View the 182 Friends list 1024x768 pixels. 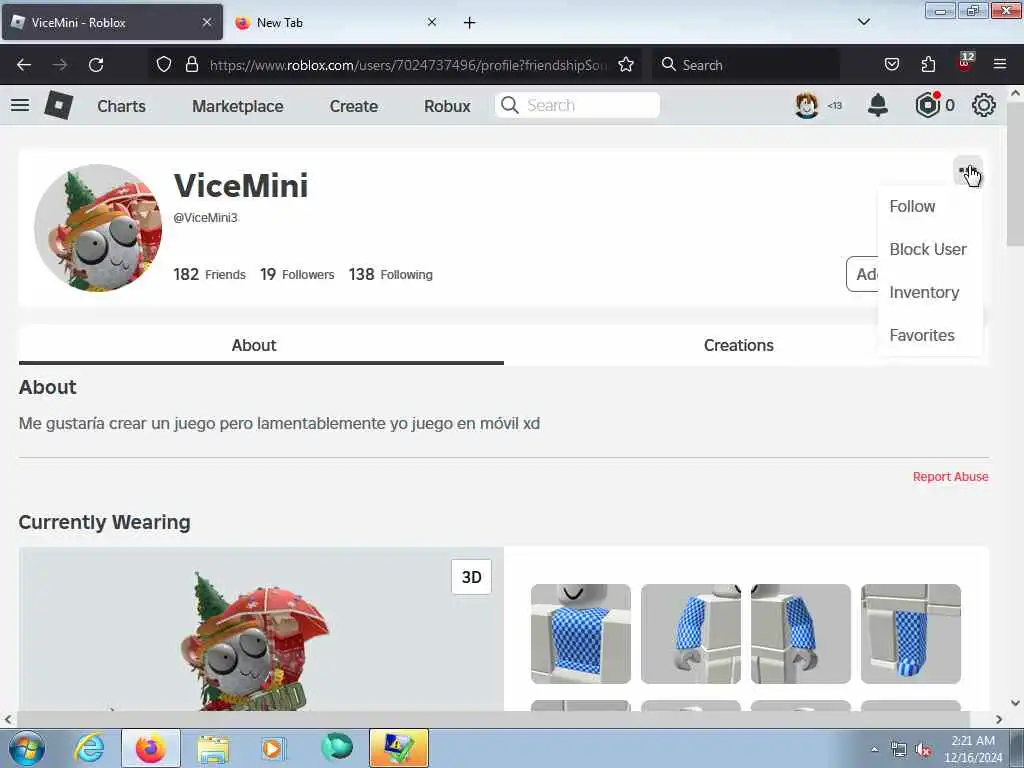point(210,274)
